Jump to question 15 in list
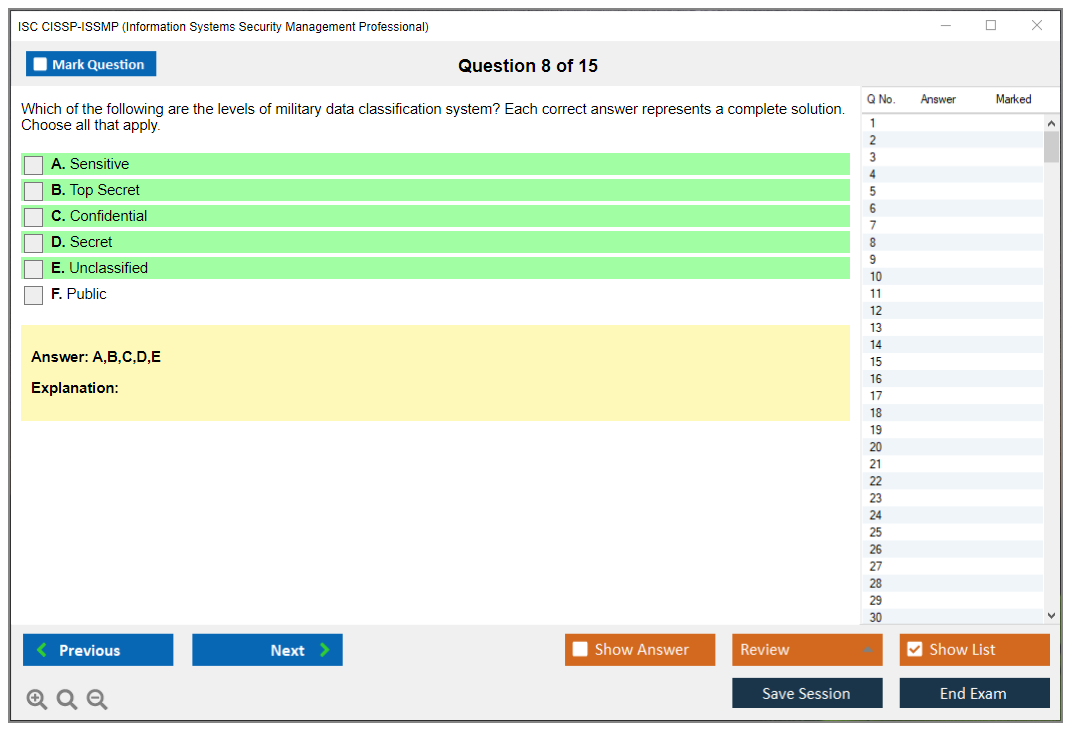The width and height of the screenshot is (1075, 735). pos(876,362)
